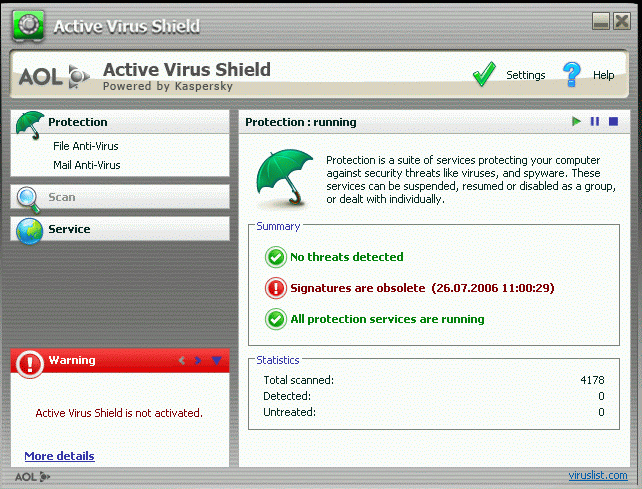Image resolution: width=642 pixels, height=489 pixels.
Task: Click the green check icon for No threats detected
Action: pyautogui.click(x=276, y=257)
